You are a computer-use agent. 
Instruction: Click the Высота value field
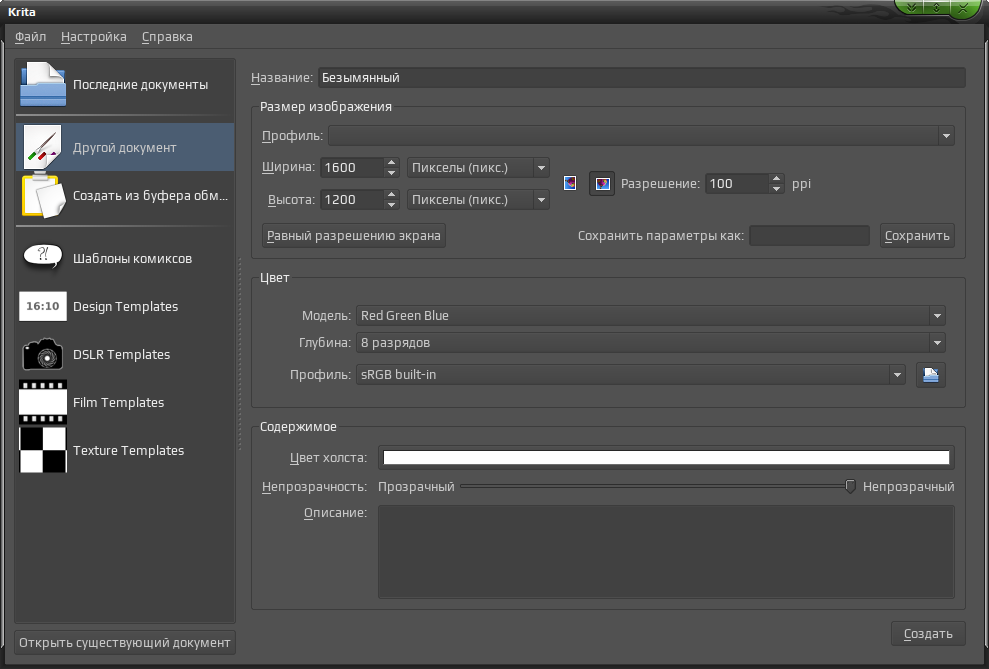point(352,200)
